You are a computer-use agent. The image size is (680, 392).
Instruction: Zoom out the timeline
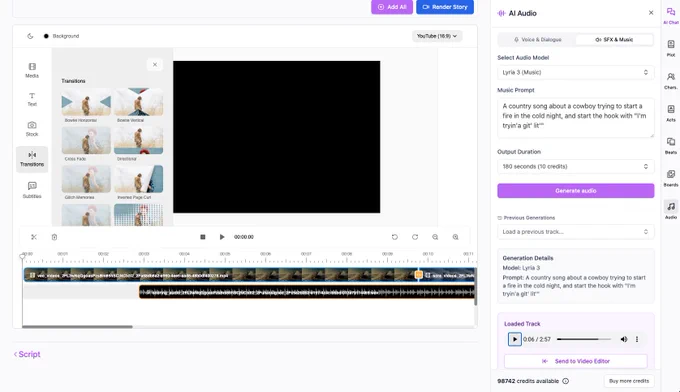coord(435,237)
